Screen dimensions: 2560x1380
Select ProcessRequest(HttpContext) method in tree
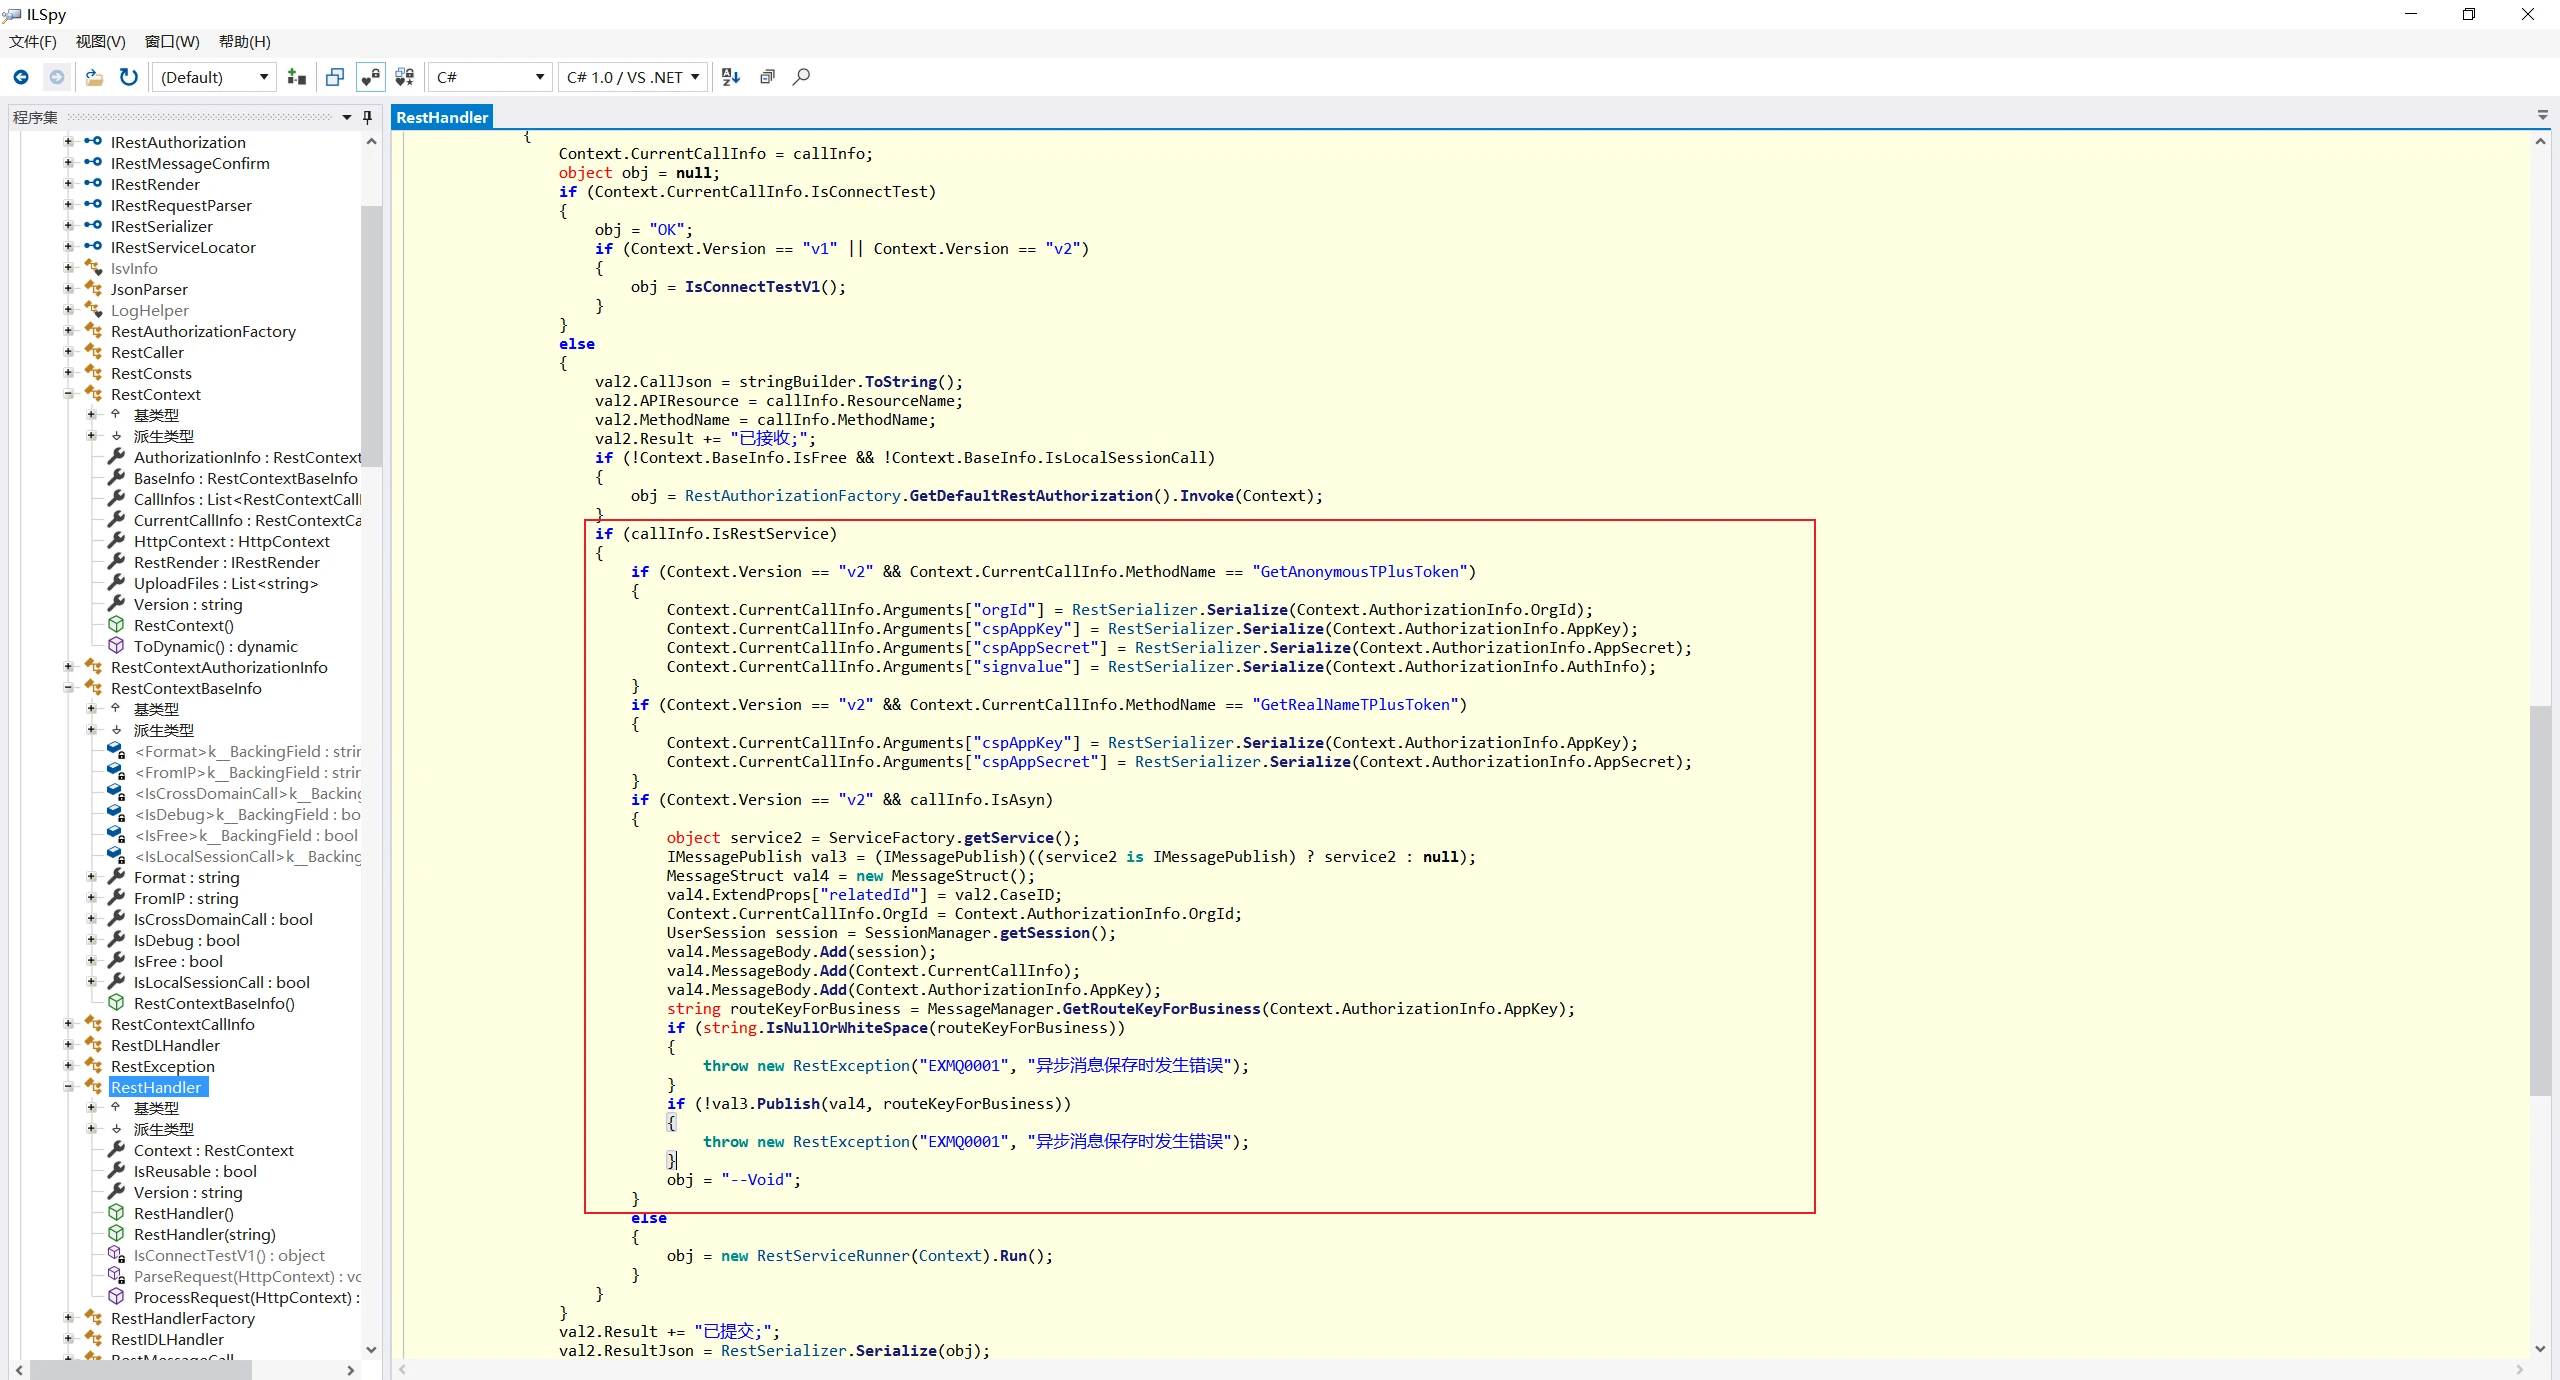[x=246, y=1297]
